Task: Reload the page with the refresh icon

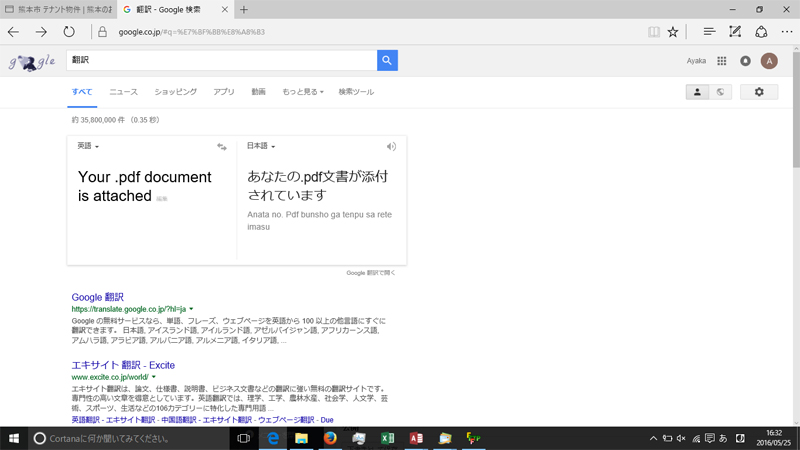Action: pos(69,32)
